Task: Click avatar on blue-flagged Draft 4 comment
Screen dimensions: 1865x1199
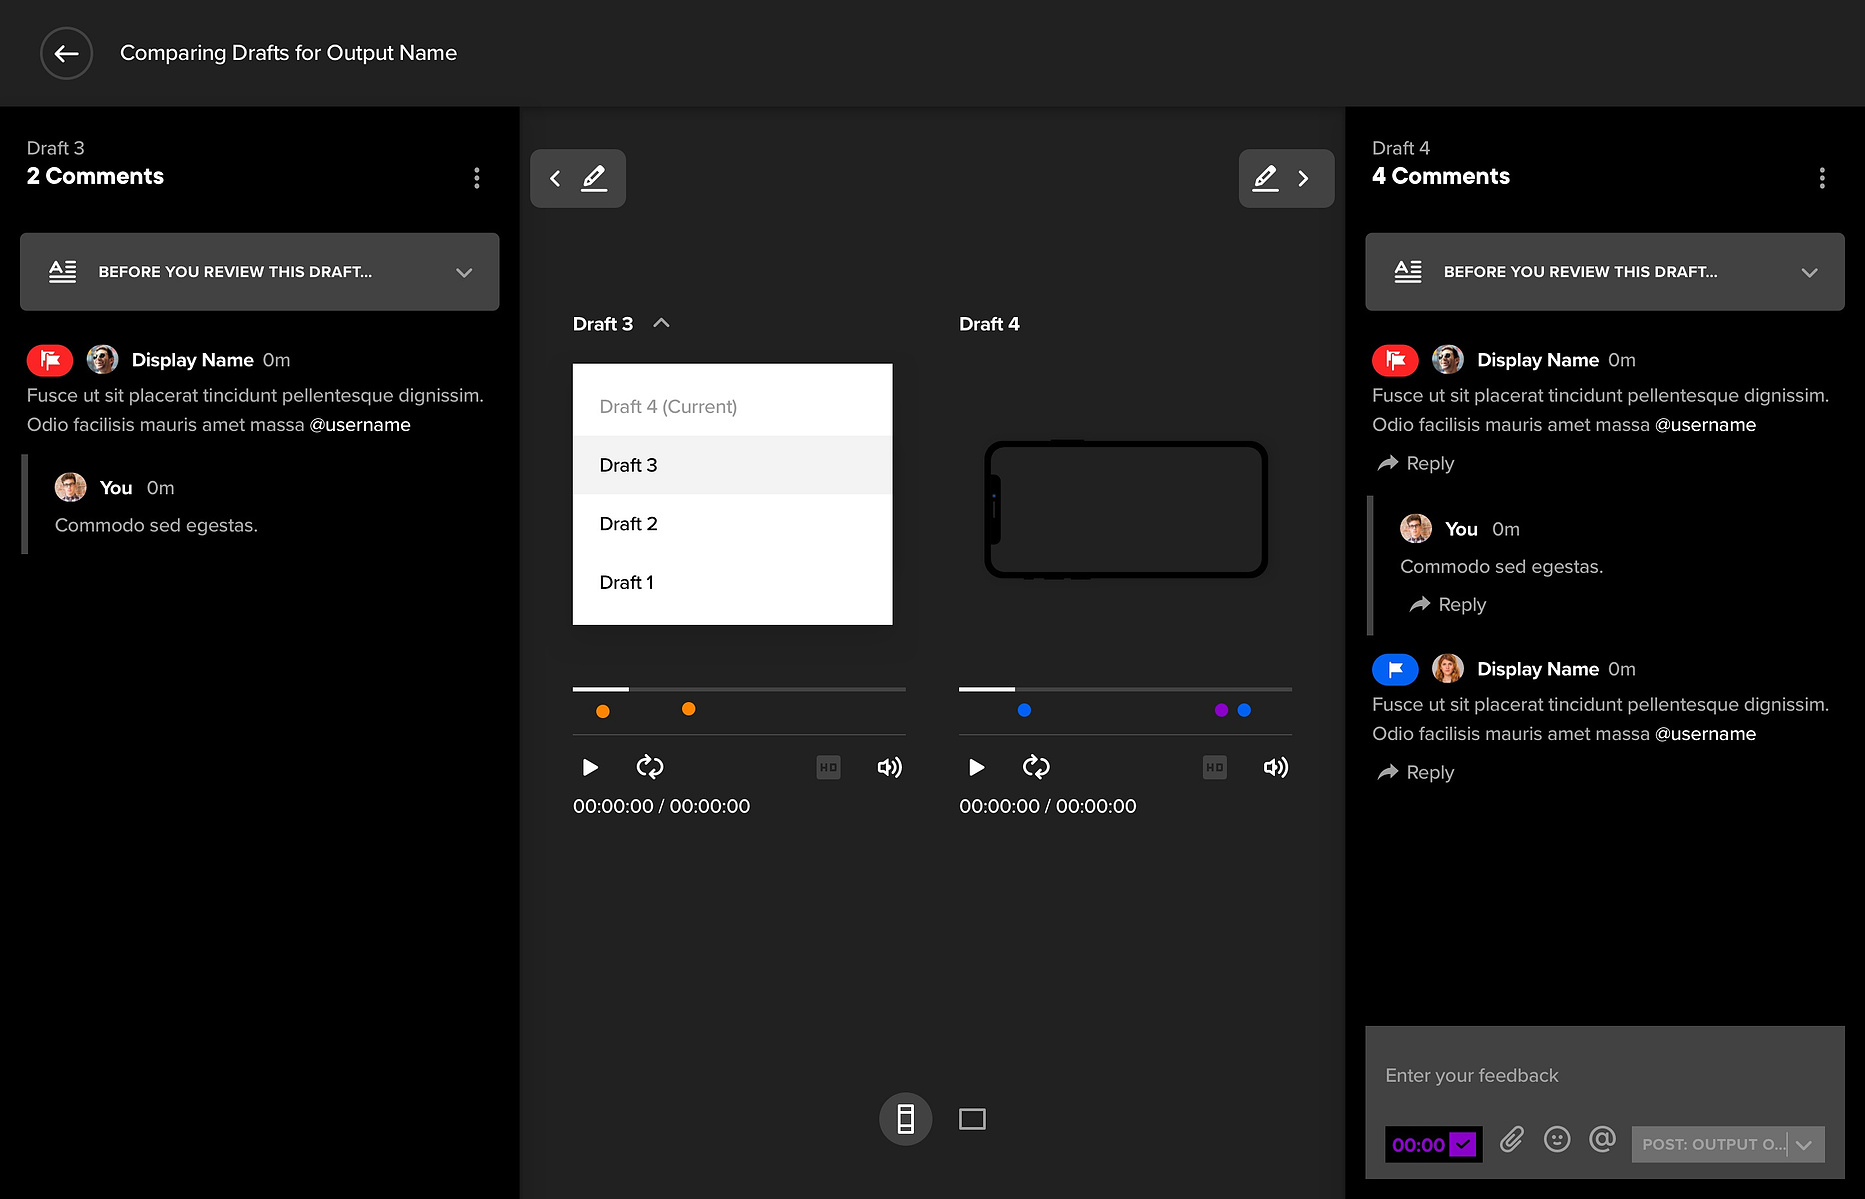Action: [x=1447, y=669]
